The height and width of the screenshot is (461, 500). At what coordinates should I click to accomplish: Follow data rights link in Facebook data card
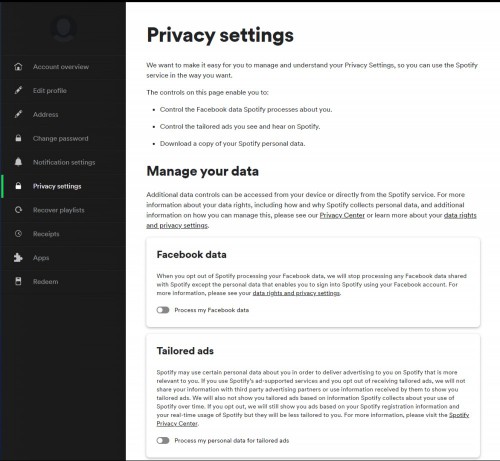click(296, 293)
